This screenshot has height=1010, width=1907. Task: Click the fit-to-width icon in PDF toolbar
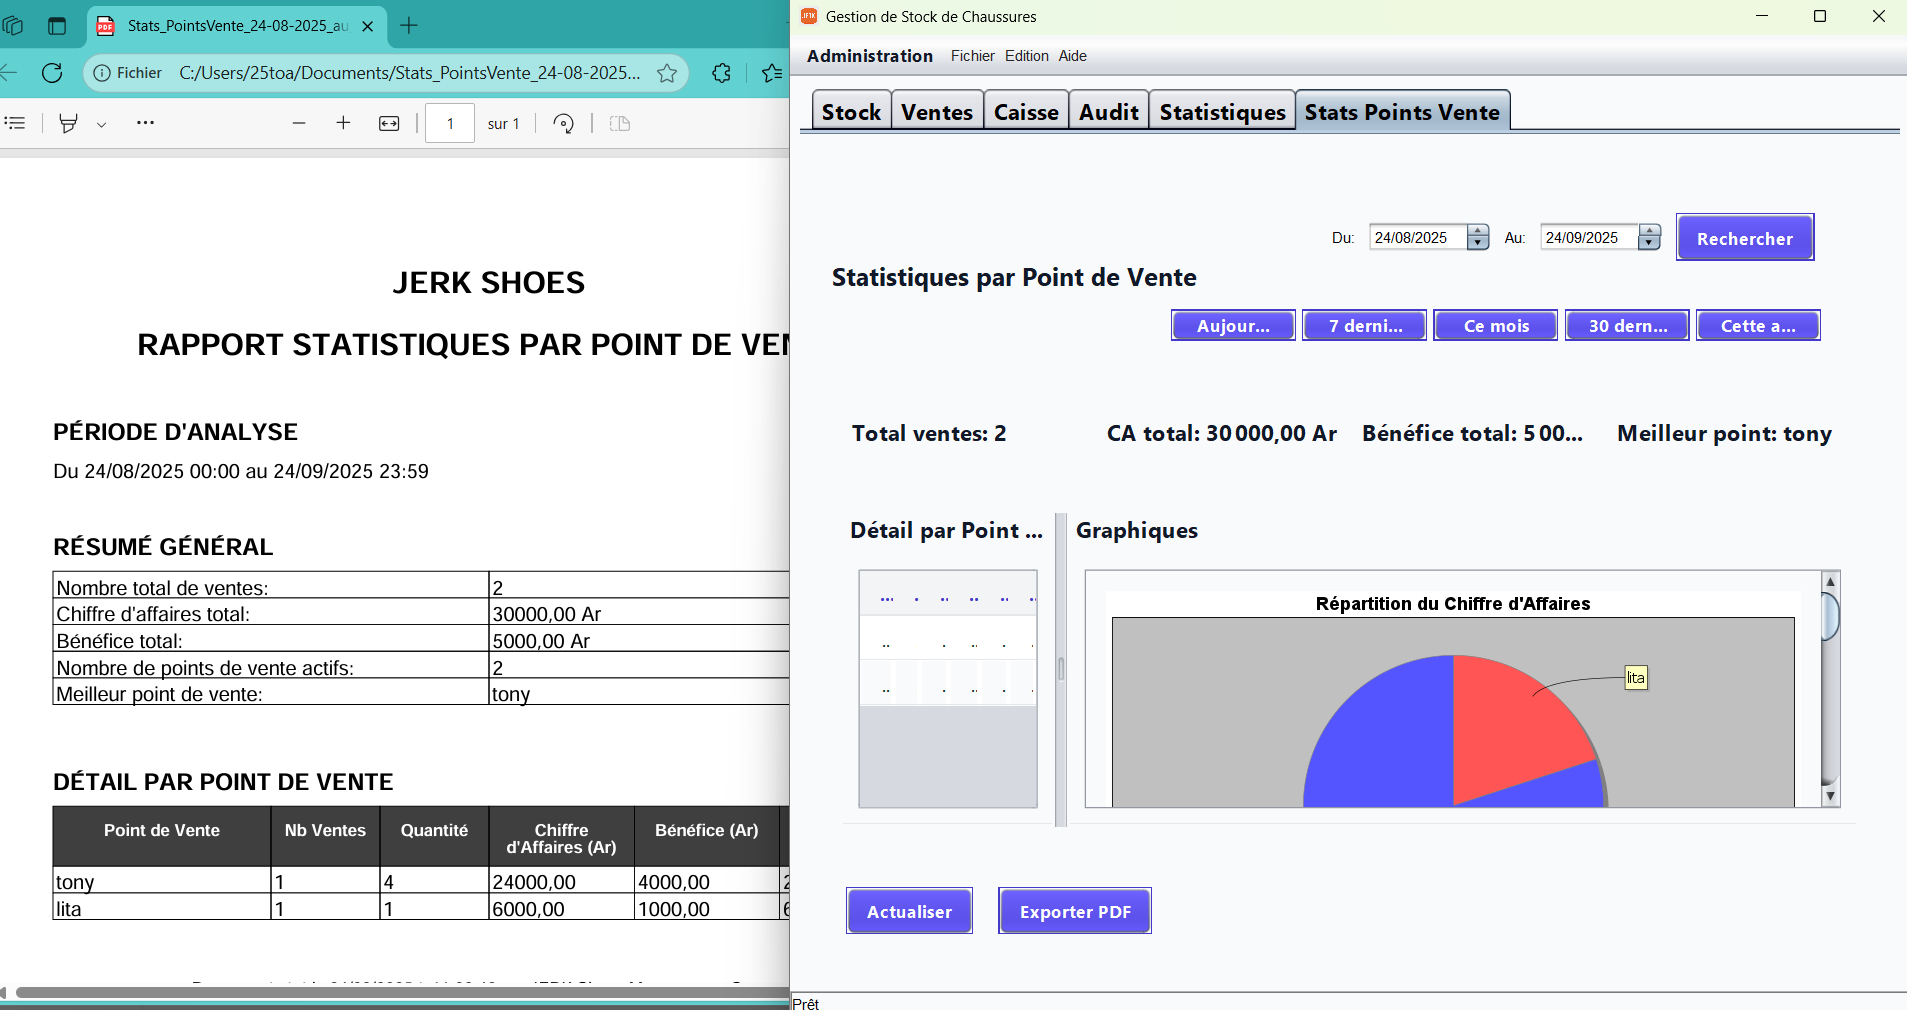tap(389, 123)
